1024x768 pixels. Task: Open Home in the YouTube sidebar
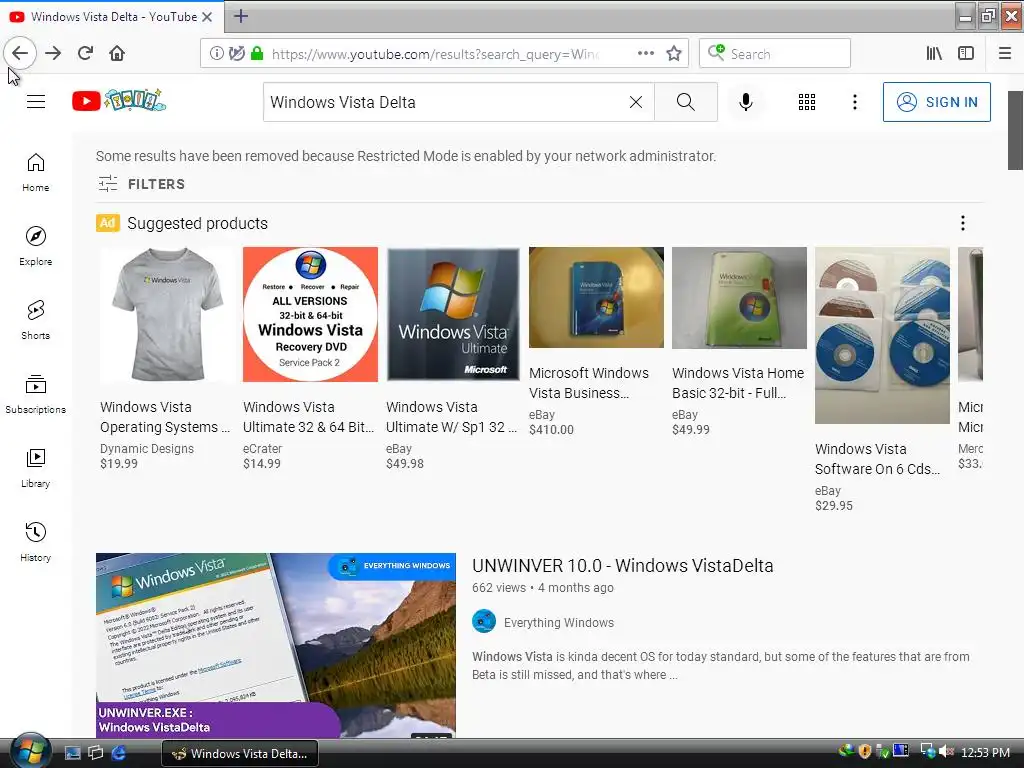pos(36,172)
